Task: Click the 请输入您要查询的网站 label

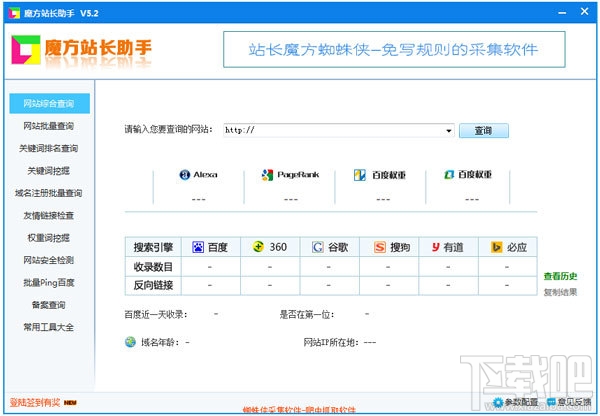Action: point(168,130)
